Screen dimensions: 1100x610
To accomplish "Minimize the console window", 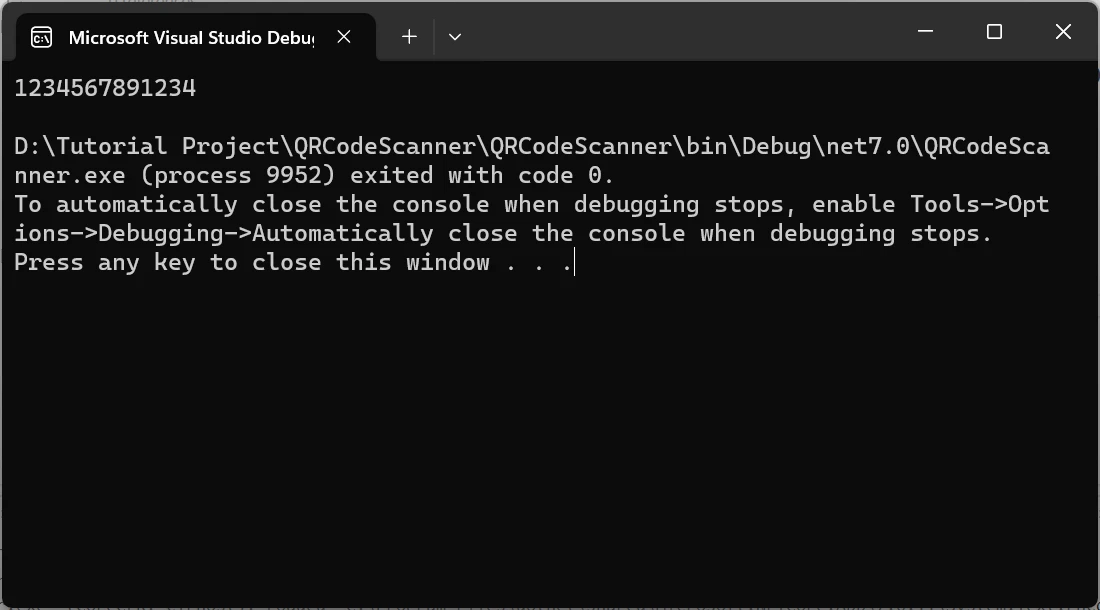I will pyautogui.click(x=926, y=32).
